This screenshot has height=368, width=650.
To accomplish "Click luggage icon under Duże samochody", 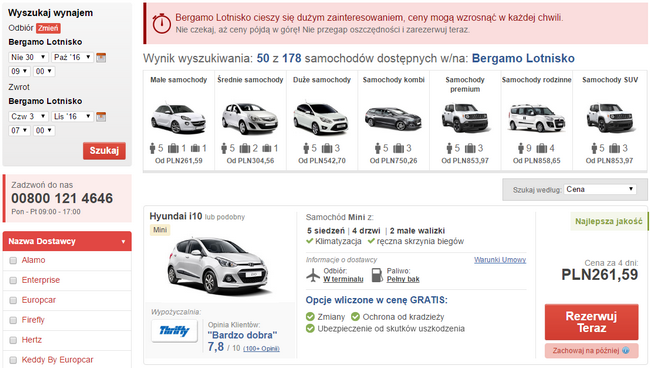I will click(327, 148).
